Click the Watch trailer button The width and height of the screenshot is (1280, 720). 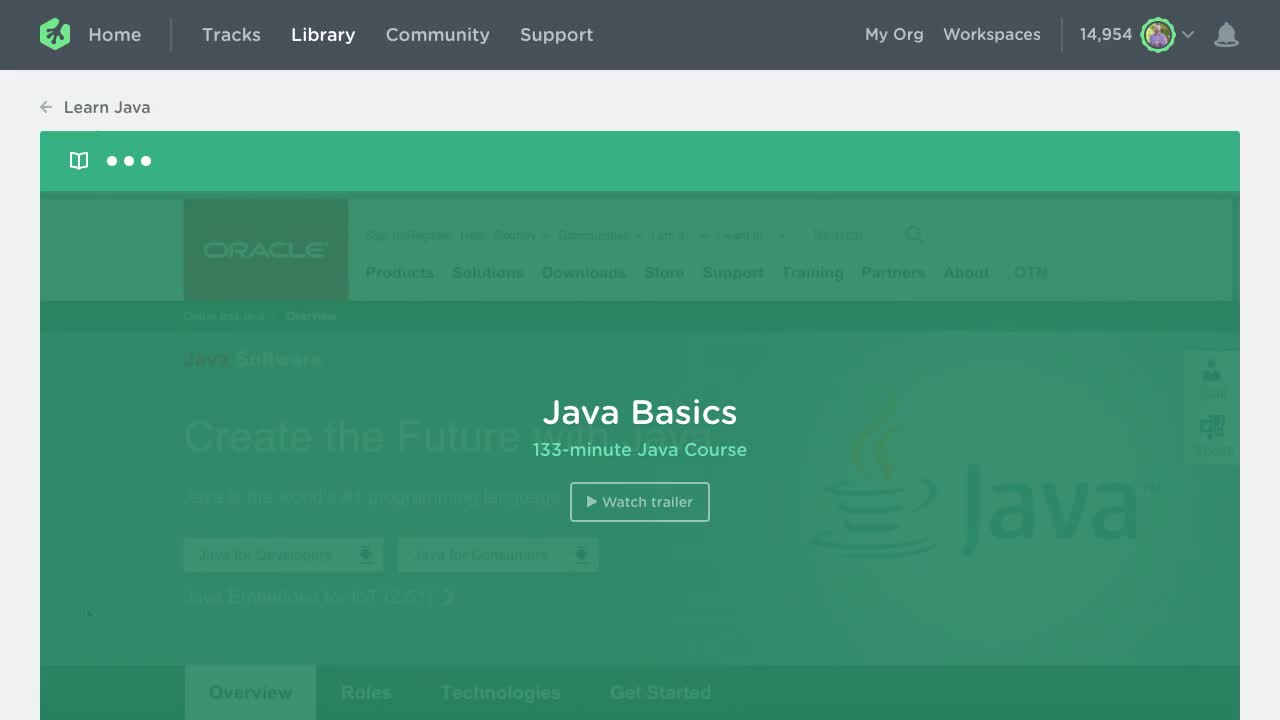pyautogui.click(x=639, y=502)
